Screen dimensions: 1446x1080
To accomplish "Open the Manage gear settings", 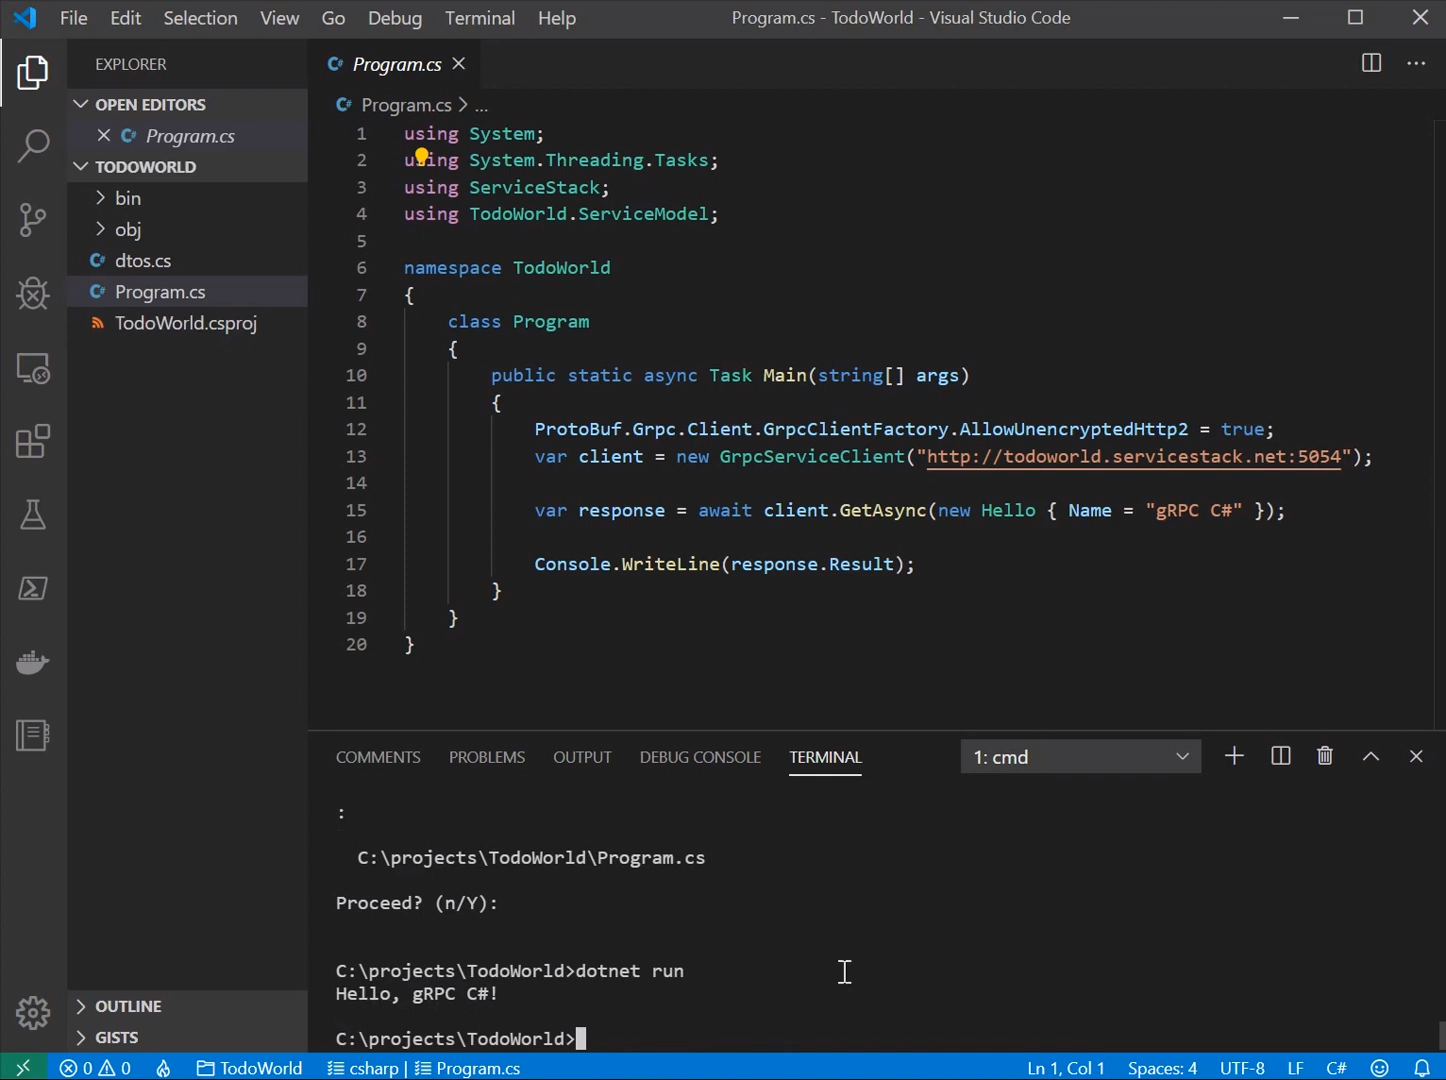I will tap(33, 1013).
